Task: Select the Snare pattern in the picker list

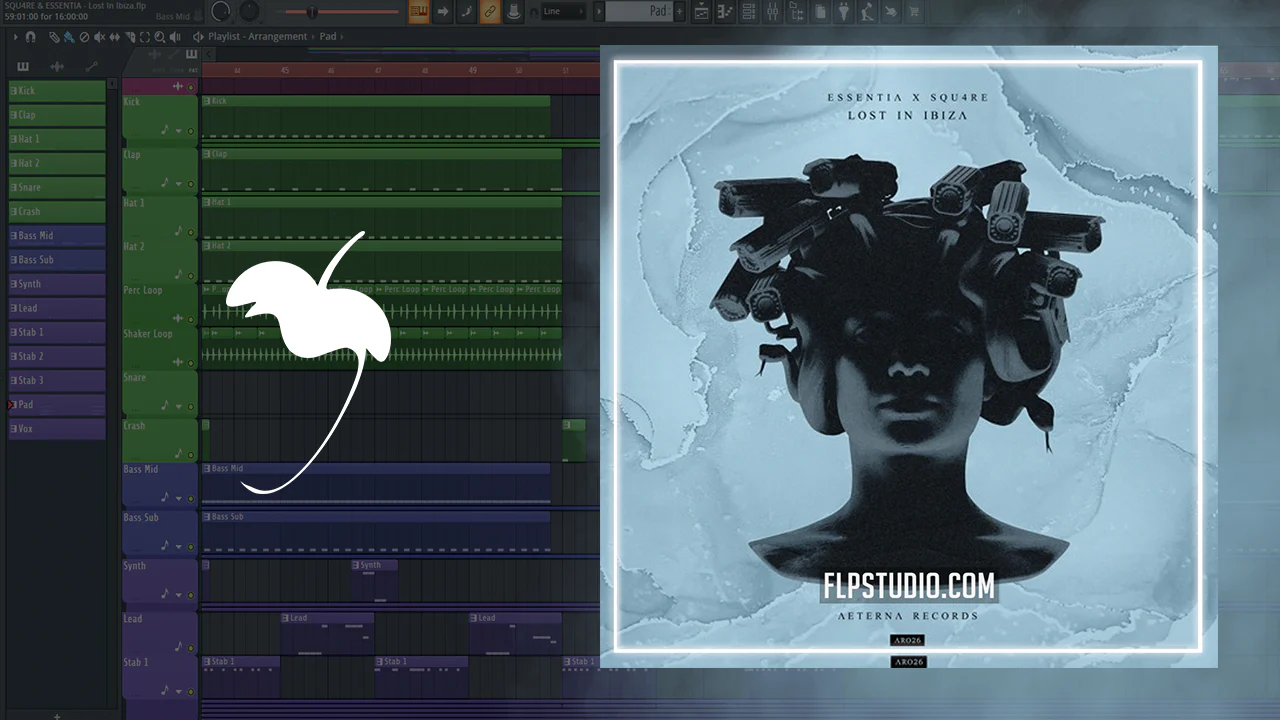Action: (57, 187)
